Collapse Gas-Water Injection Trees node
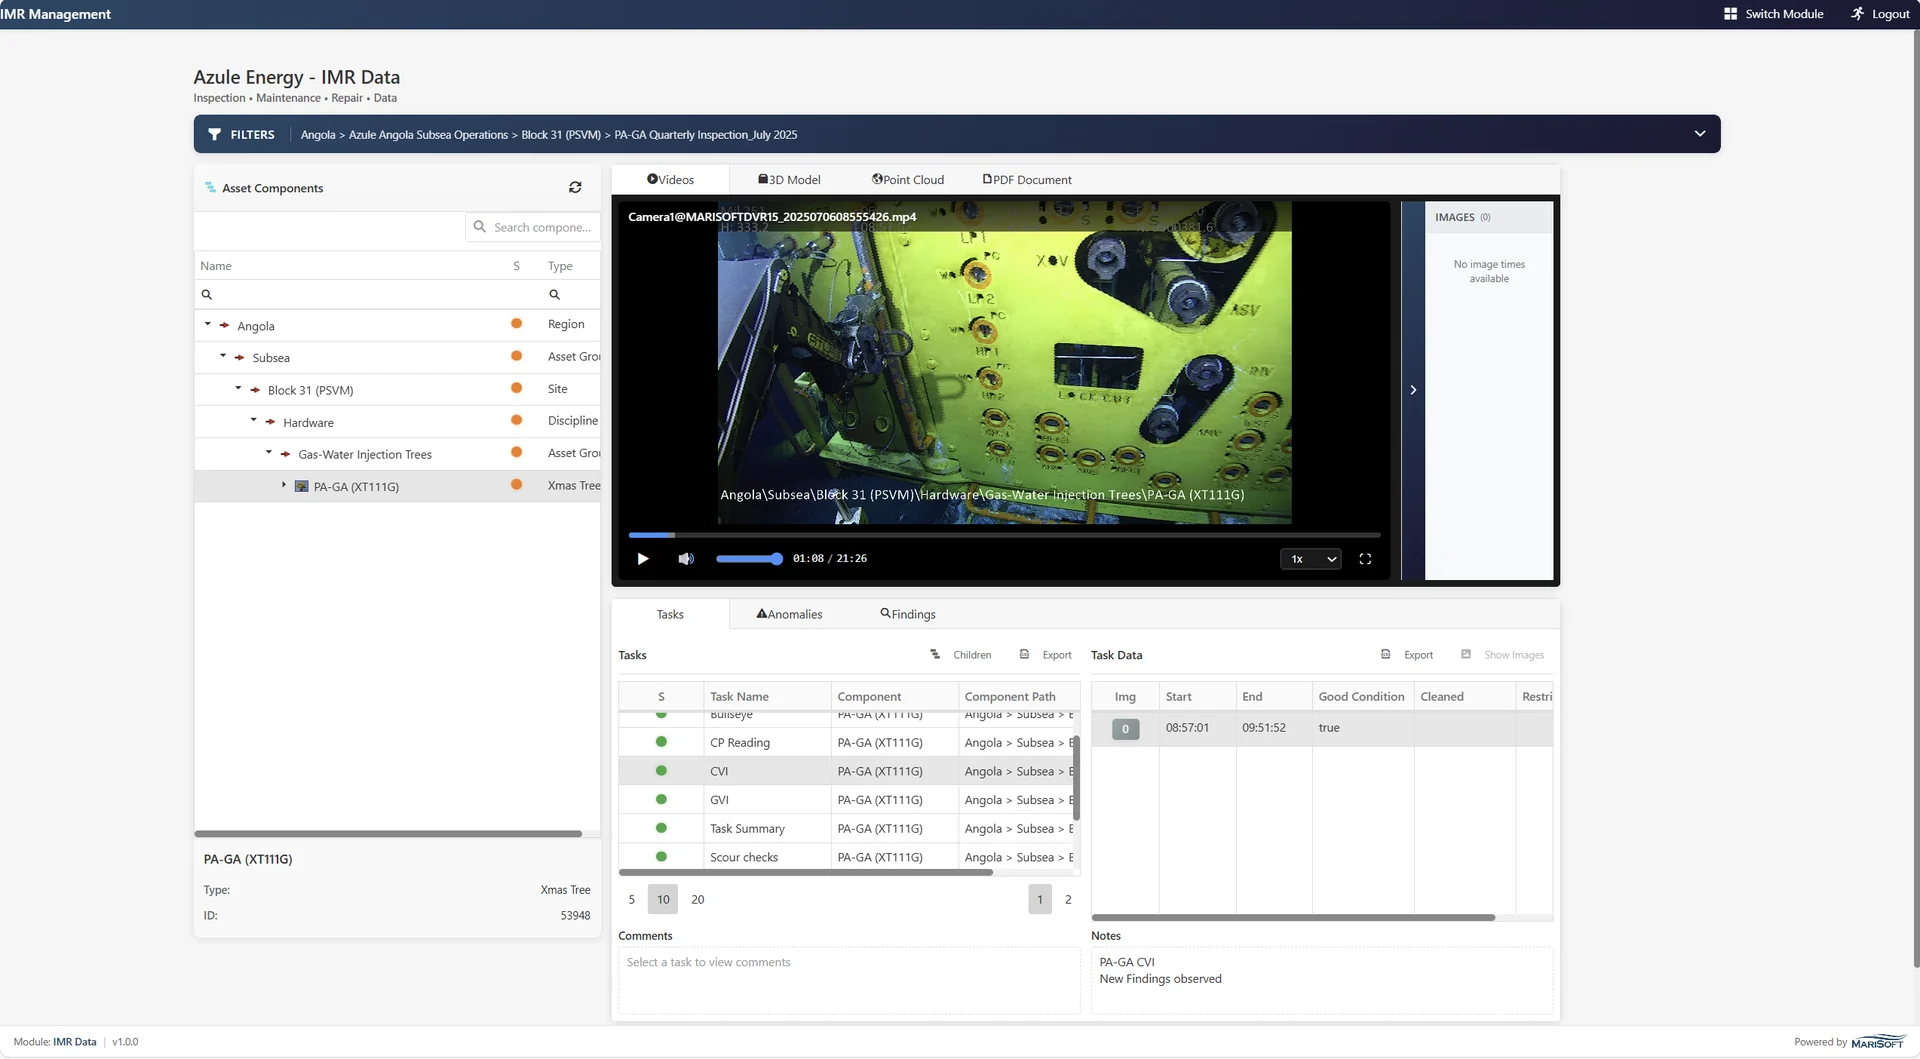Image resolution: width=1920 pixels, height=1059 pixels. 268,453
